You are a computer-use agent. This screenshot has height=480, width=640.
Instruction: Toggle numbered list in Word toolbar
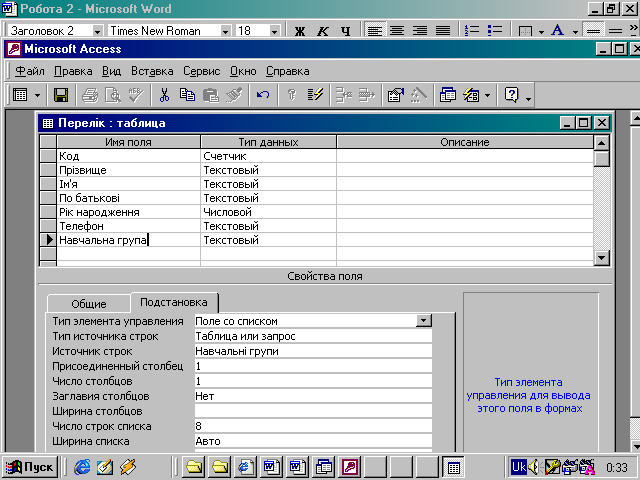[x=471, y=31]
